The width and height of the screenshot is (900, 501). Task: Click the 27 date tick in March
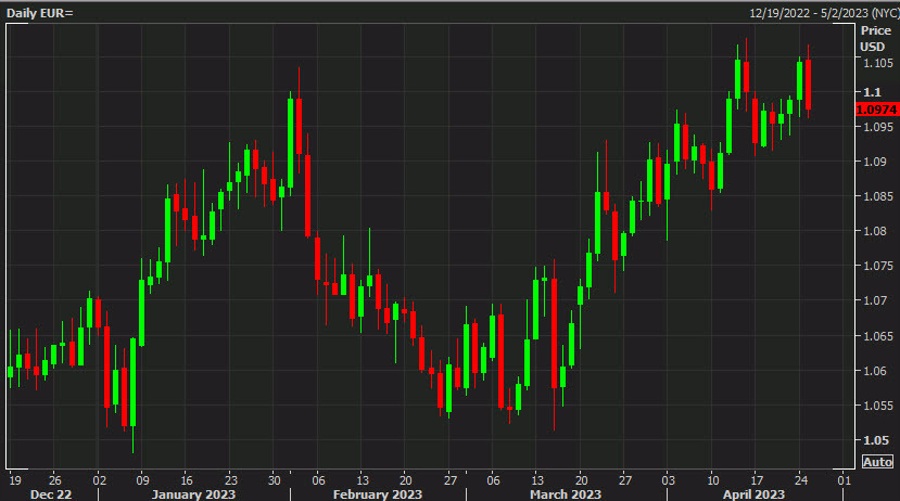pos(625,480)
